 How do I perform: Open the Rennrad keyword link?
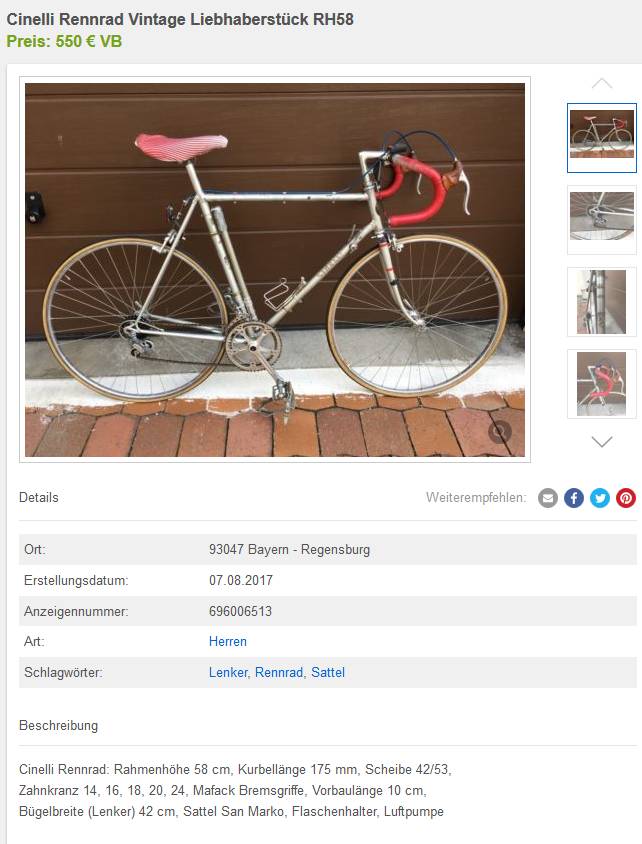coord(279,672)
